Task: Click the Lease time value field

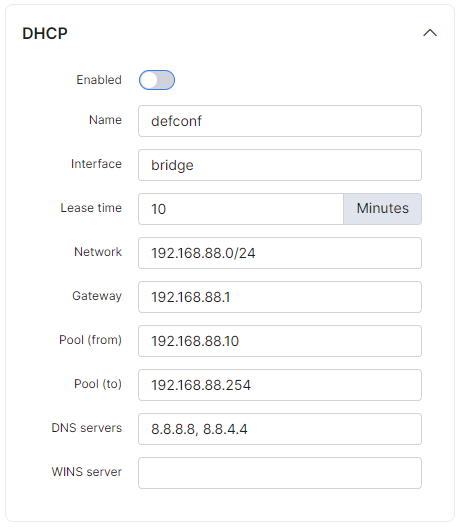Action: 241,209
